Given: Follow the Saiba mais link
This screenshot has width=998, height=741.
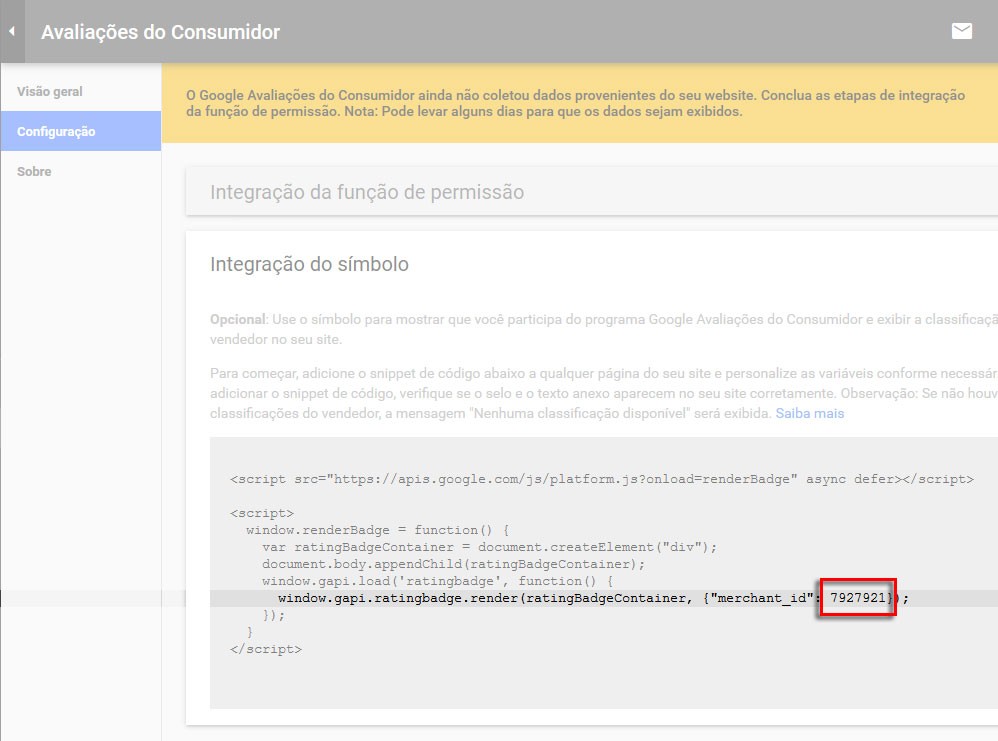Looking at the screenshot, I should click(x=810, y=413).
